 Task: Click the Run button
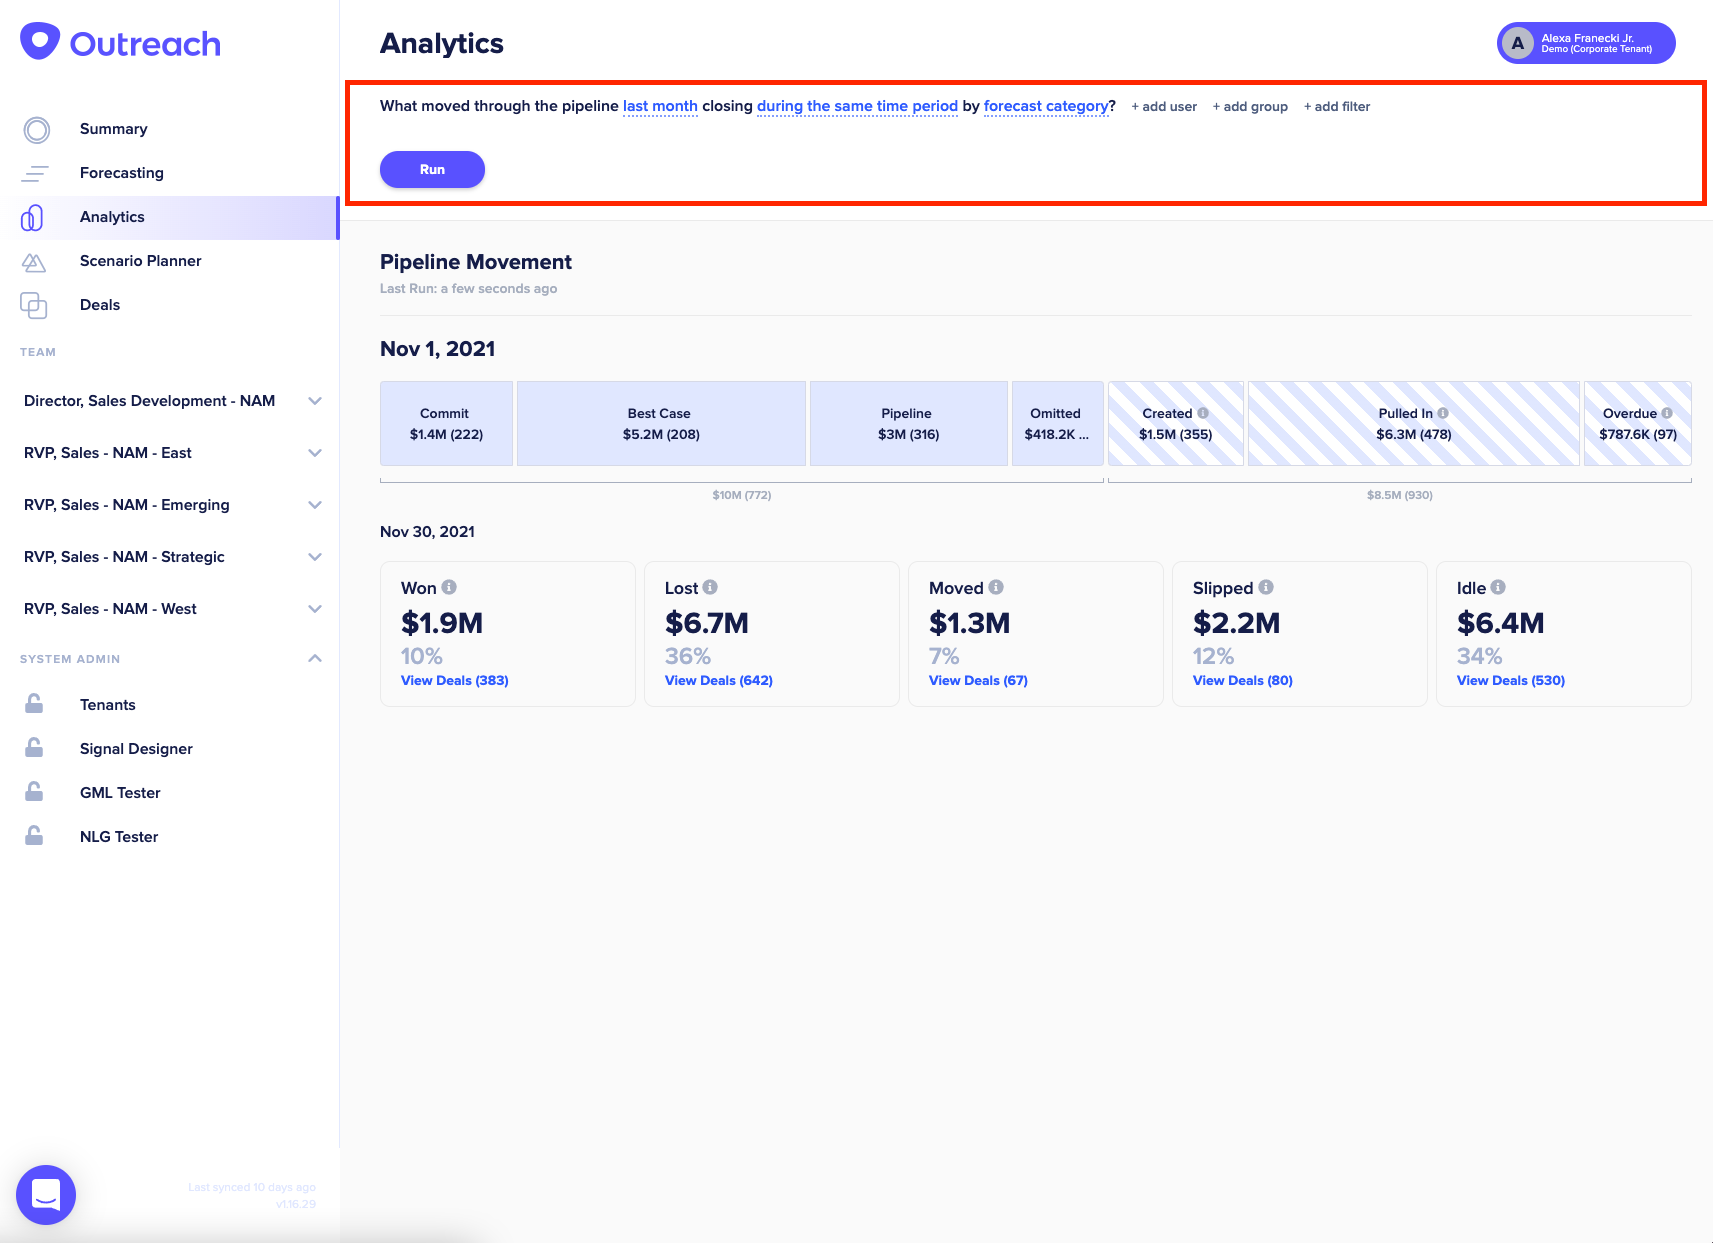(x=432, y=169)
